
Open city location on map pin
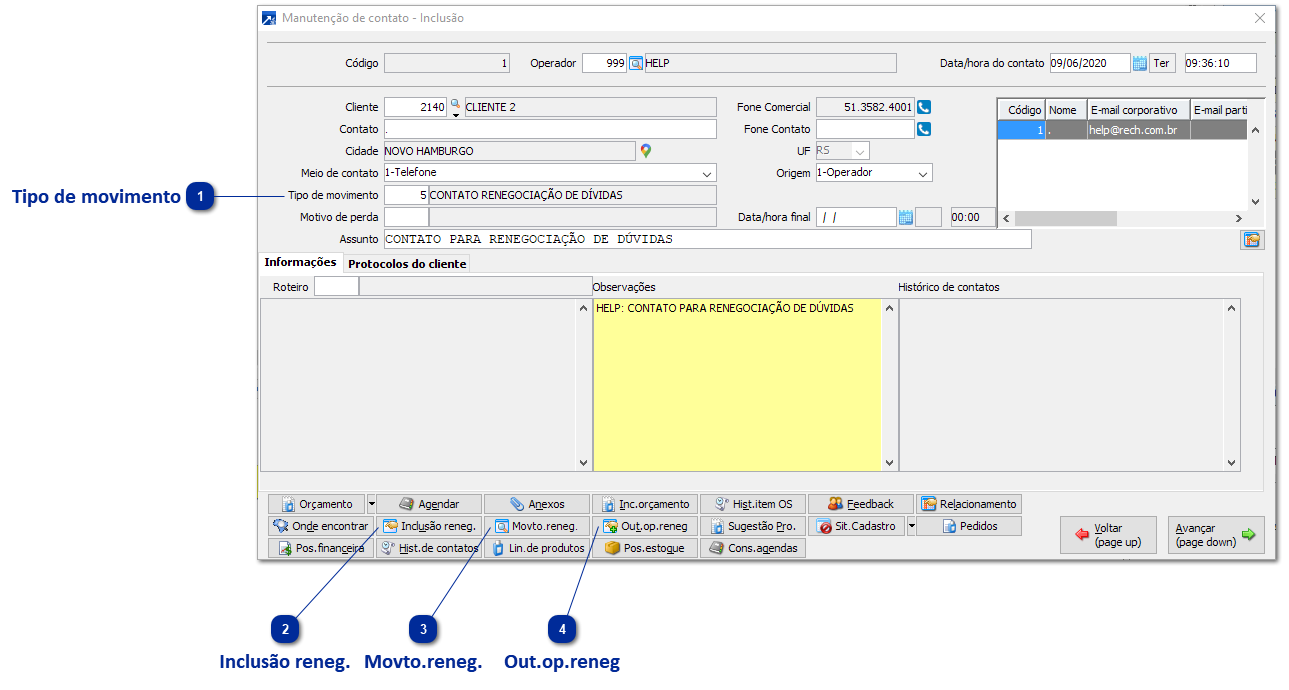click(x=646, y=151)
